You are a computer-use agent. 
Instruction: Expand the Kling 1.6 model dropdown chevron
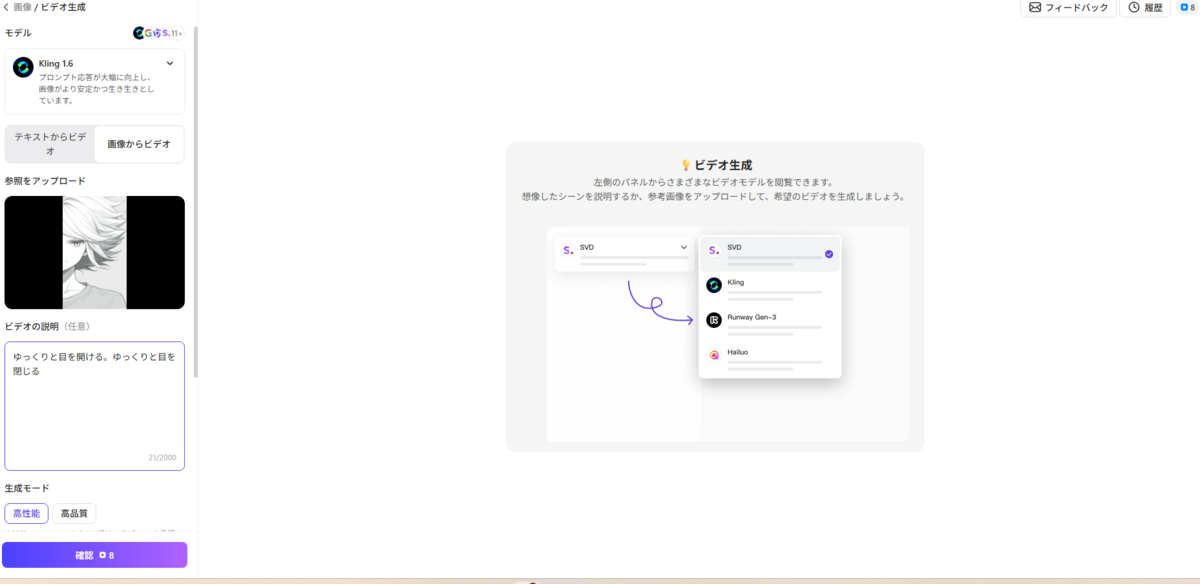pos(170,63)
